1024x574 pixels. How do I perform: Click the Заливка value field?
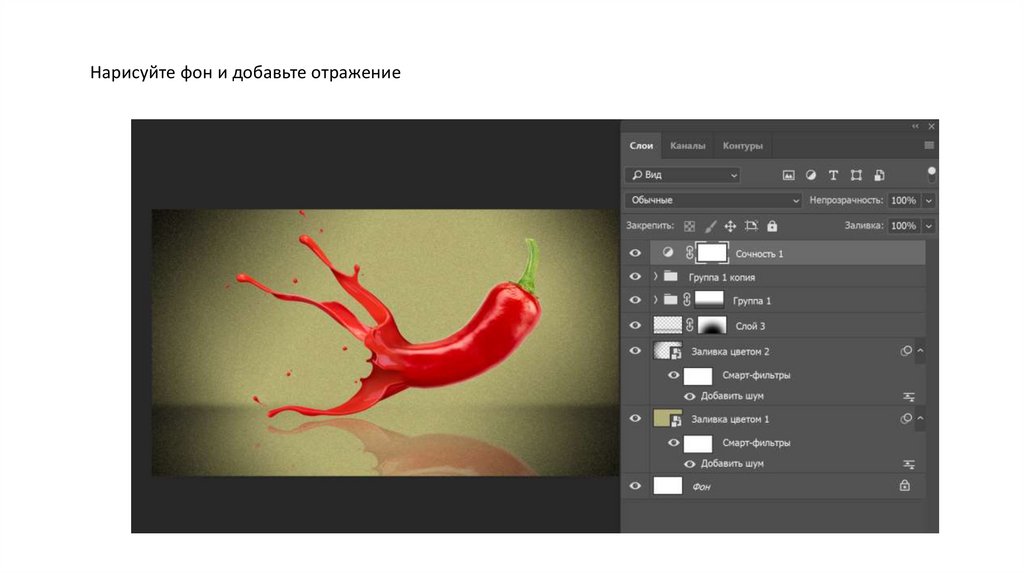[904, 226]
